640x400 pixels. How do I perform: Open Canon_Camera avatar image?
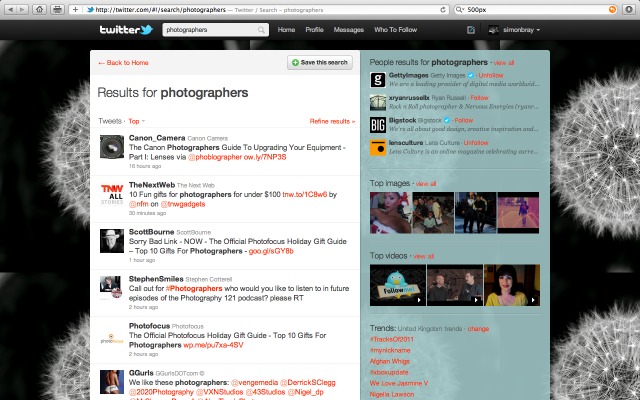112,147
